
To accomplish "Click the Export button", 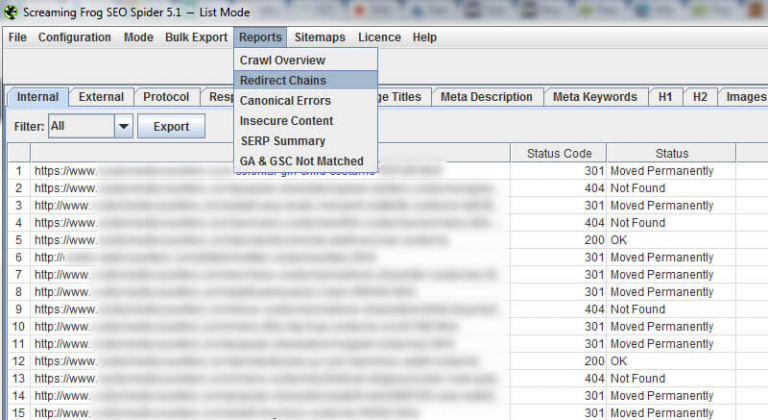I will tap(171, 126).
